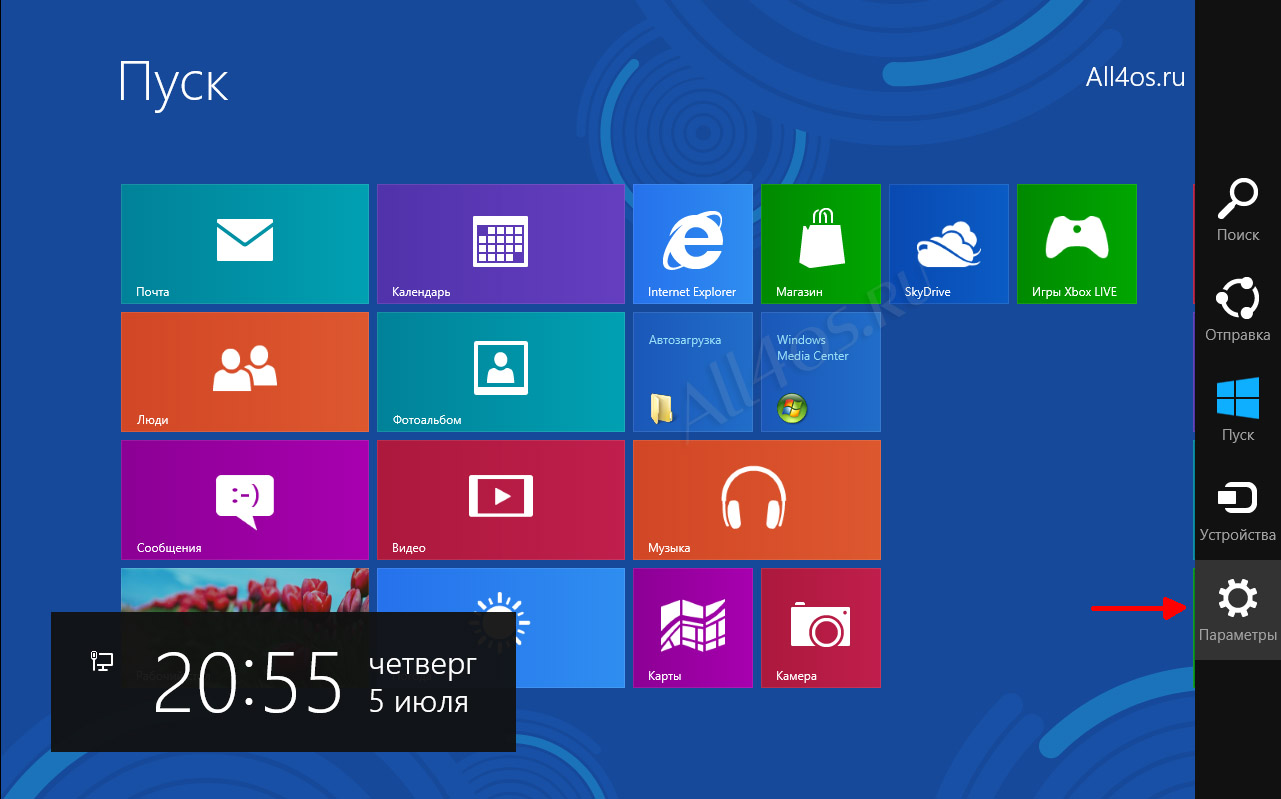Open the Люди people tile
Image resolution: width=1281 pixels, height=799 pixels.
tap(245, 372)
